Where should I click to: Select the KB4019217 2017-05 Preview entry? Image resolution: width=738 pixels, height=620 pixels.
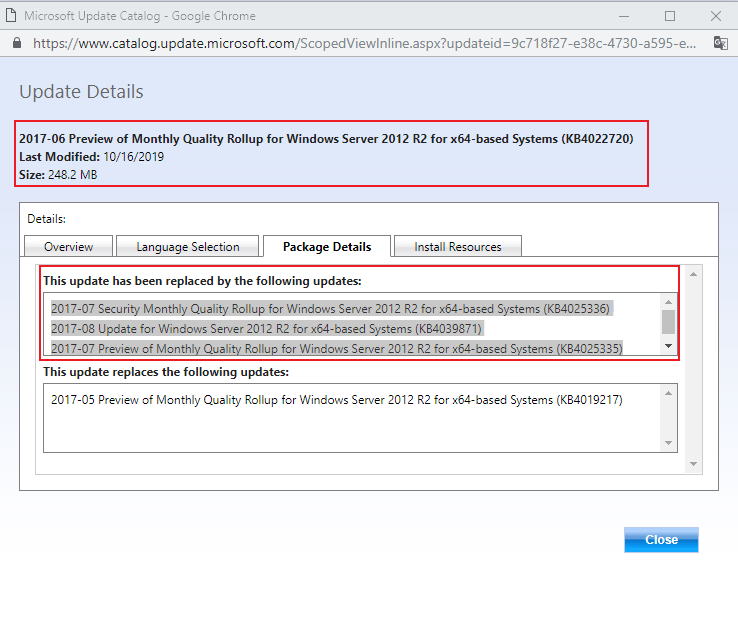pos(337,400)
